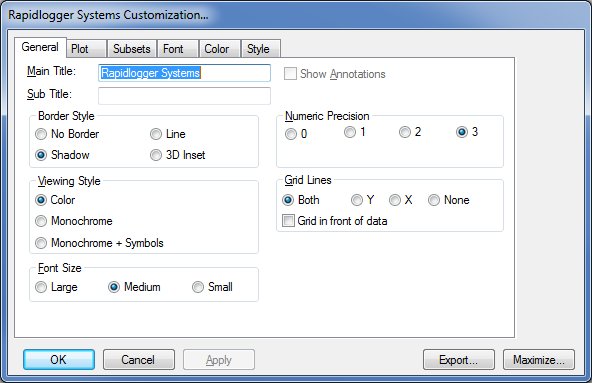
Task: Confirm with the OK button
Action: pyautogui.click(x=59, y=359)
